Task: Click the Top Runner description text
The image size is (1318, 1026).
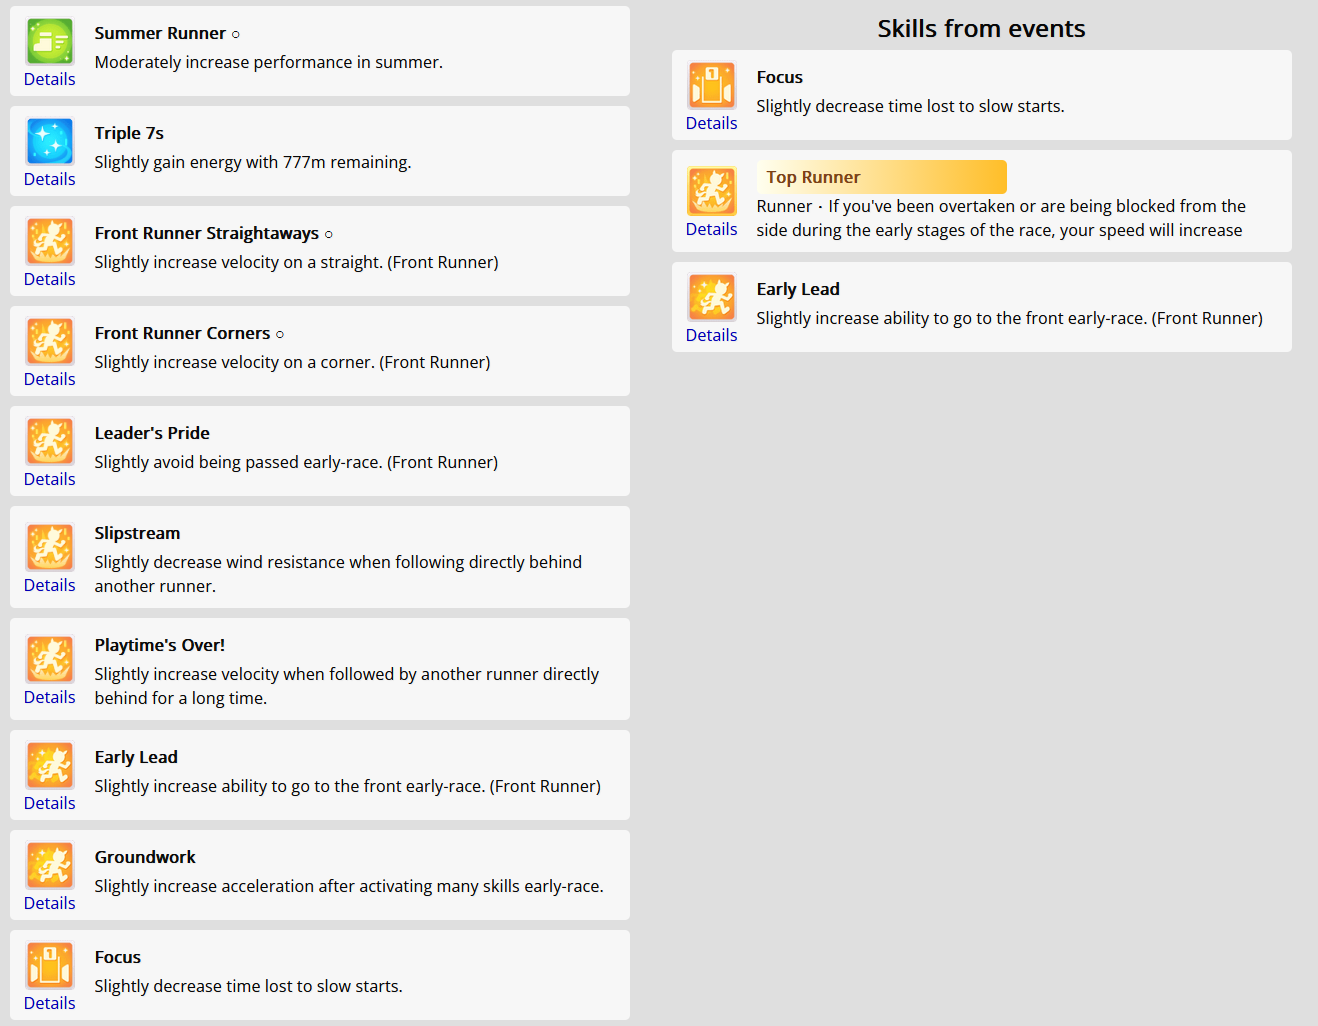Action: click(1001, 218)
